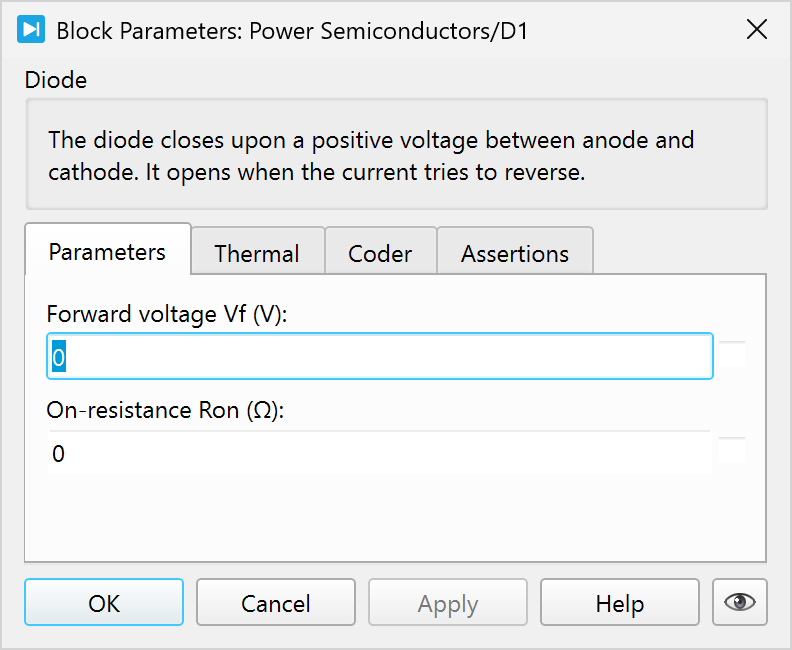792x650 pixels.
Task: Stay on the Parameters tab
Action: (x=107, y=252)
